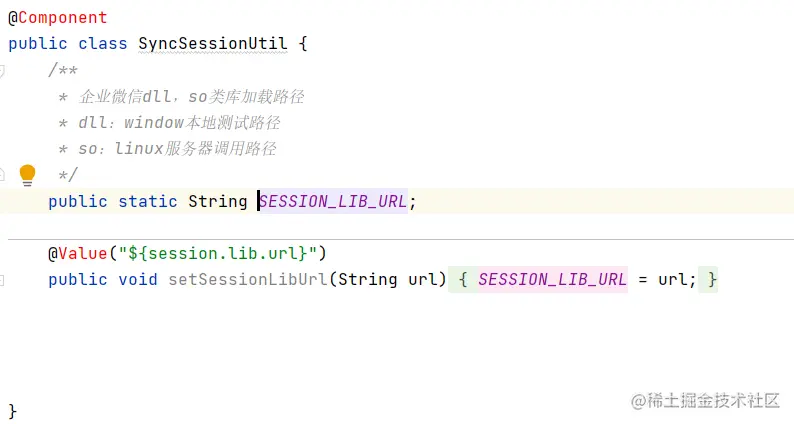Click SESSION_LIB_URL inside the setter body
The height and width of the screenshot is (424, 794).
pyautogui.click(x=552, y=280)
